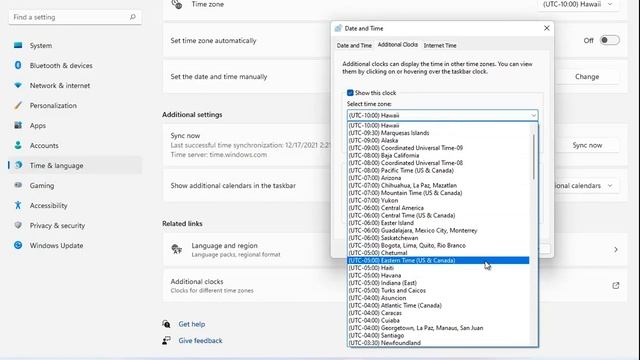Click the search magnifier icon
Viewport: 640px width, 360px height.
tap(133, 17)
